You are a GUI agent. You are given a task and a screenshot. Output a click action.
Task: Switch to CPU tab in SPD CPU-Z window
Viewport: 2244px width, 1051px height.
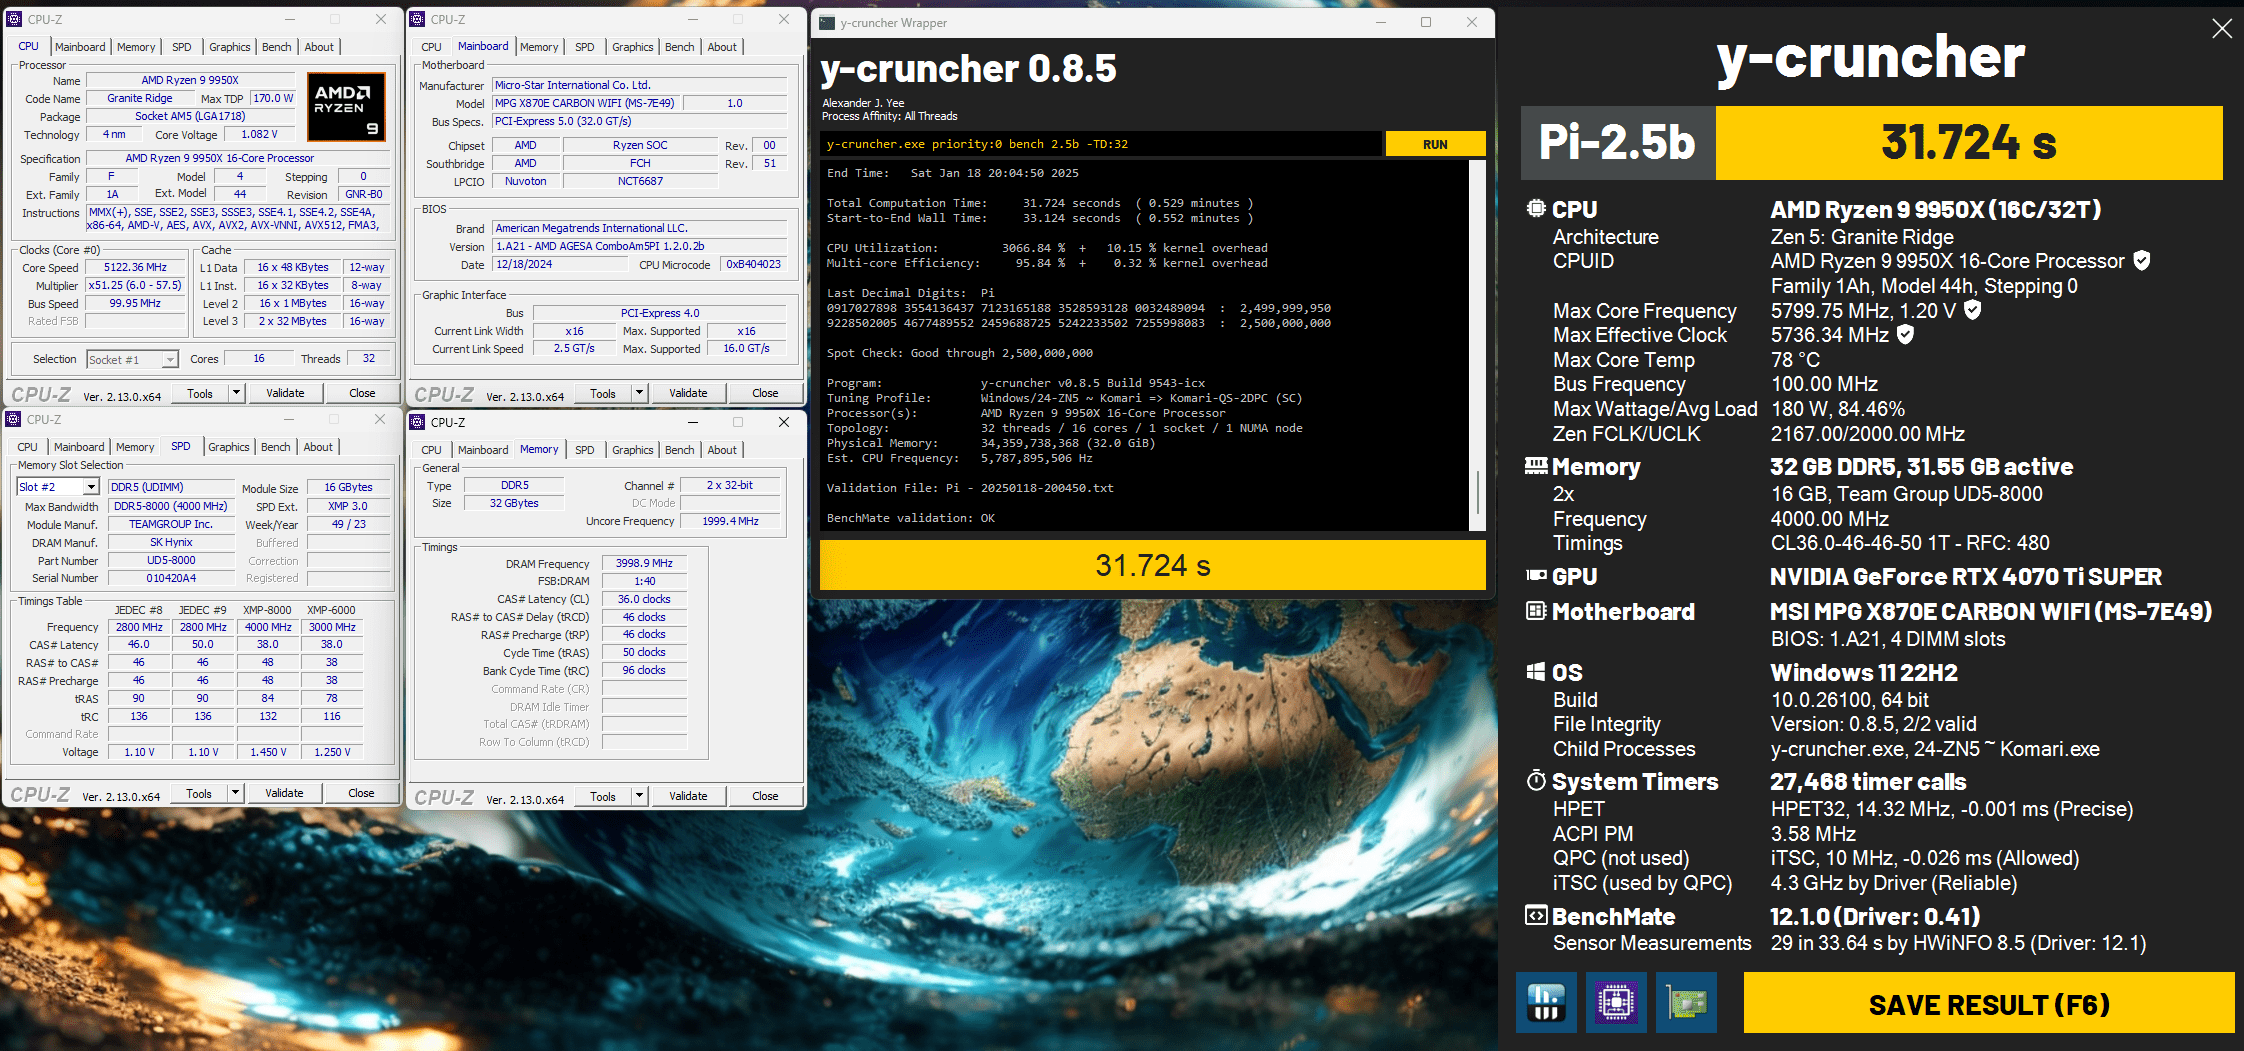28,447
